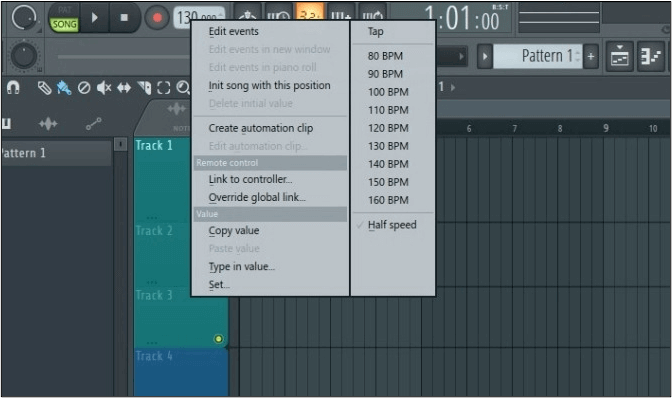Select Track 1 header
672x398 pixels.
pos(162,179)
